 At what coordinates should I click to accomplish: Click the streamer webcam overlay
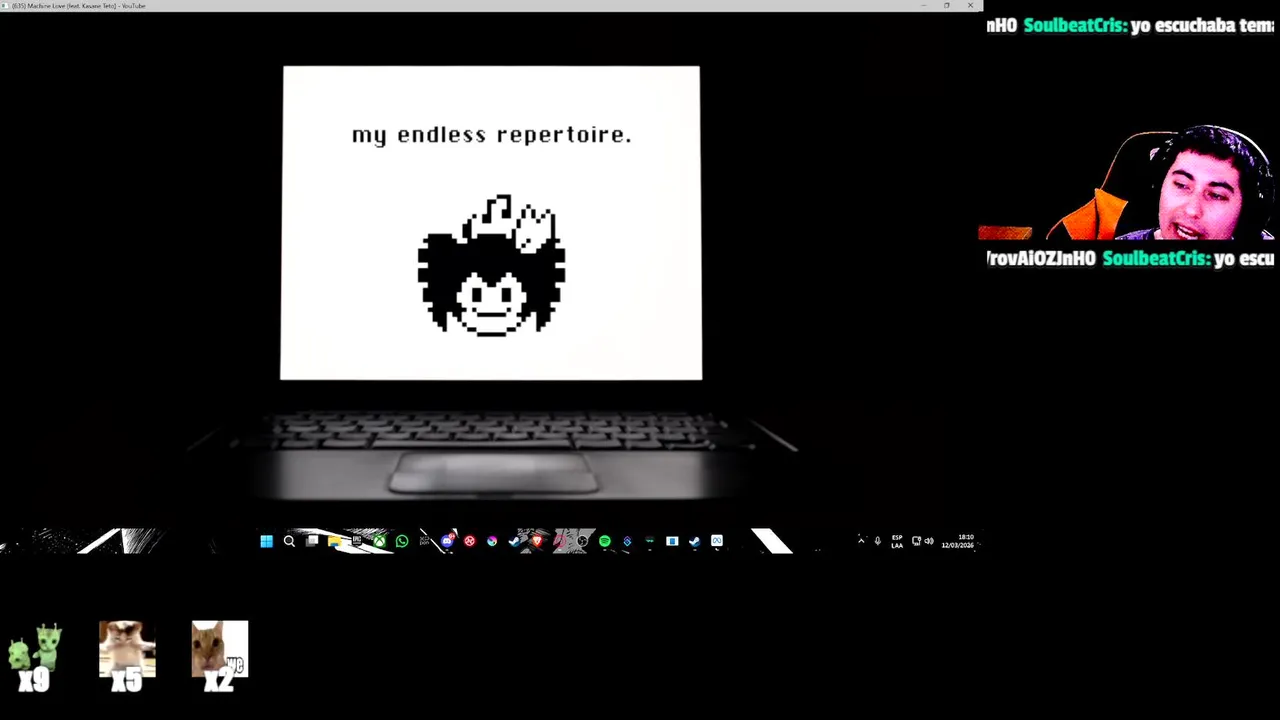(1128, 183)
